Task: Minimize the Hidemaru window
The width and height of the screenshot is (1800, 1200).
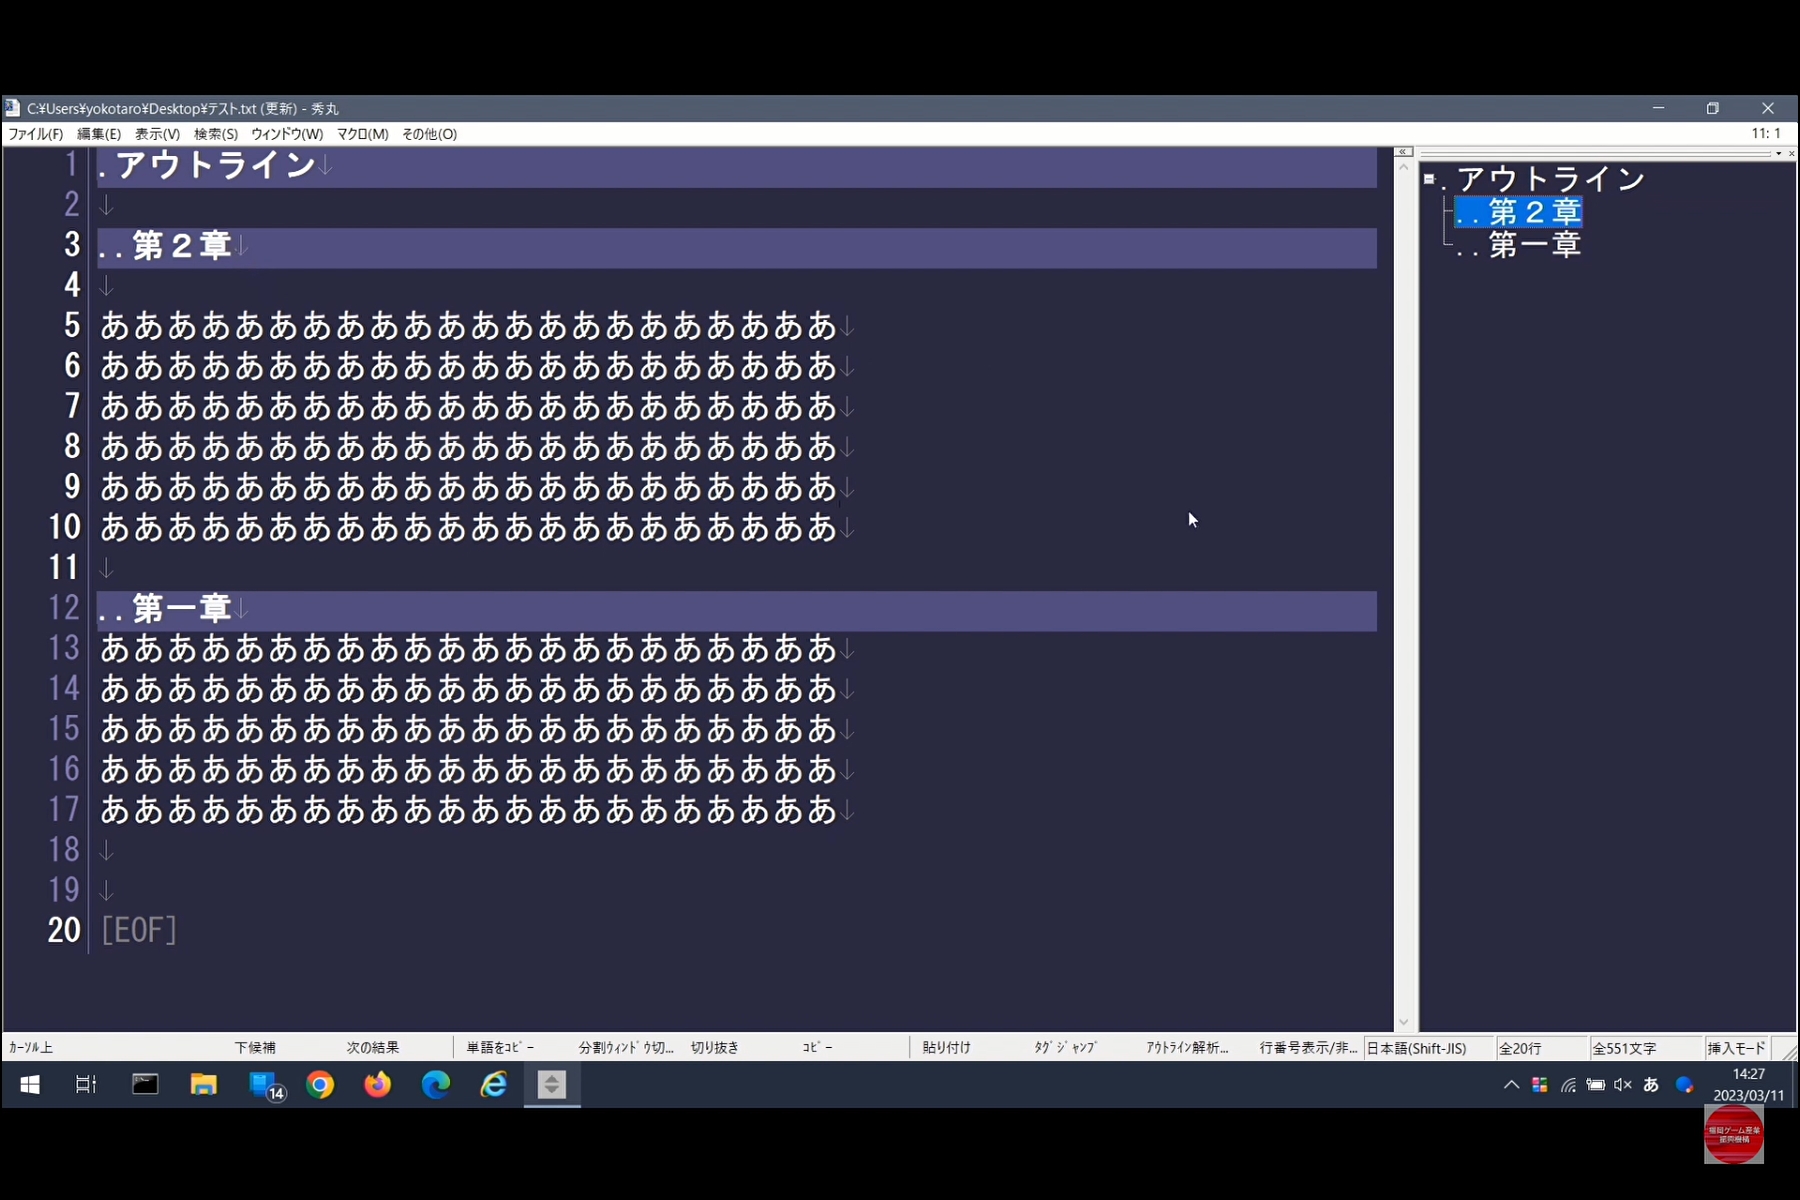Action: click(x=1659, y=108)
